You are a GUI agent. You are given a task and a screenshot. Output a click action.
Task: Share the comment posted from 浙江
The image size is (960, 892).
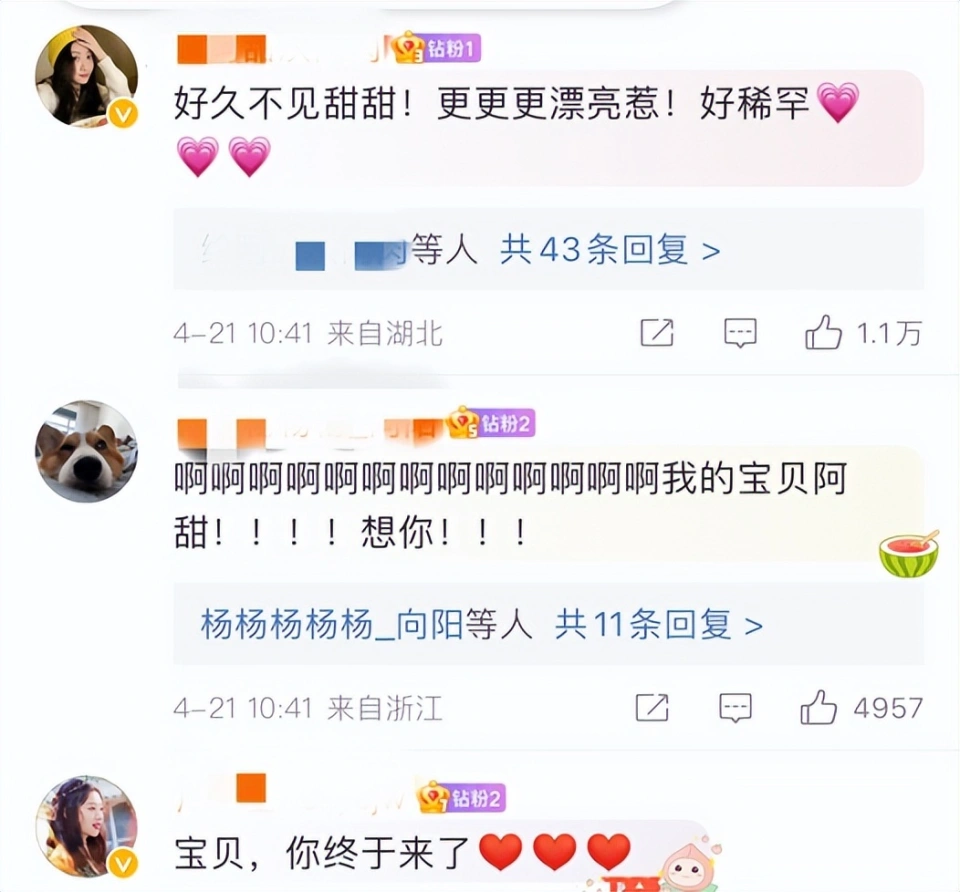click(x=652, y=708)
